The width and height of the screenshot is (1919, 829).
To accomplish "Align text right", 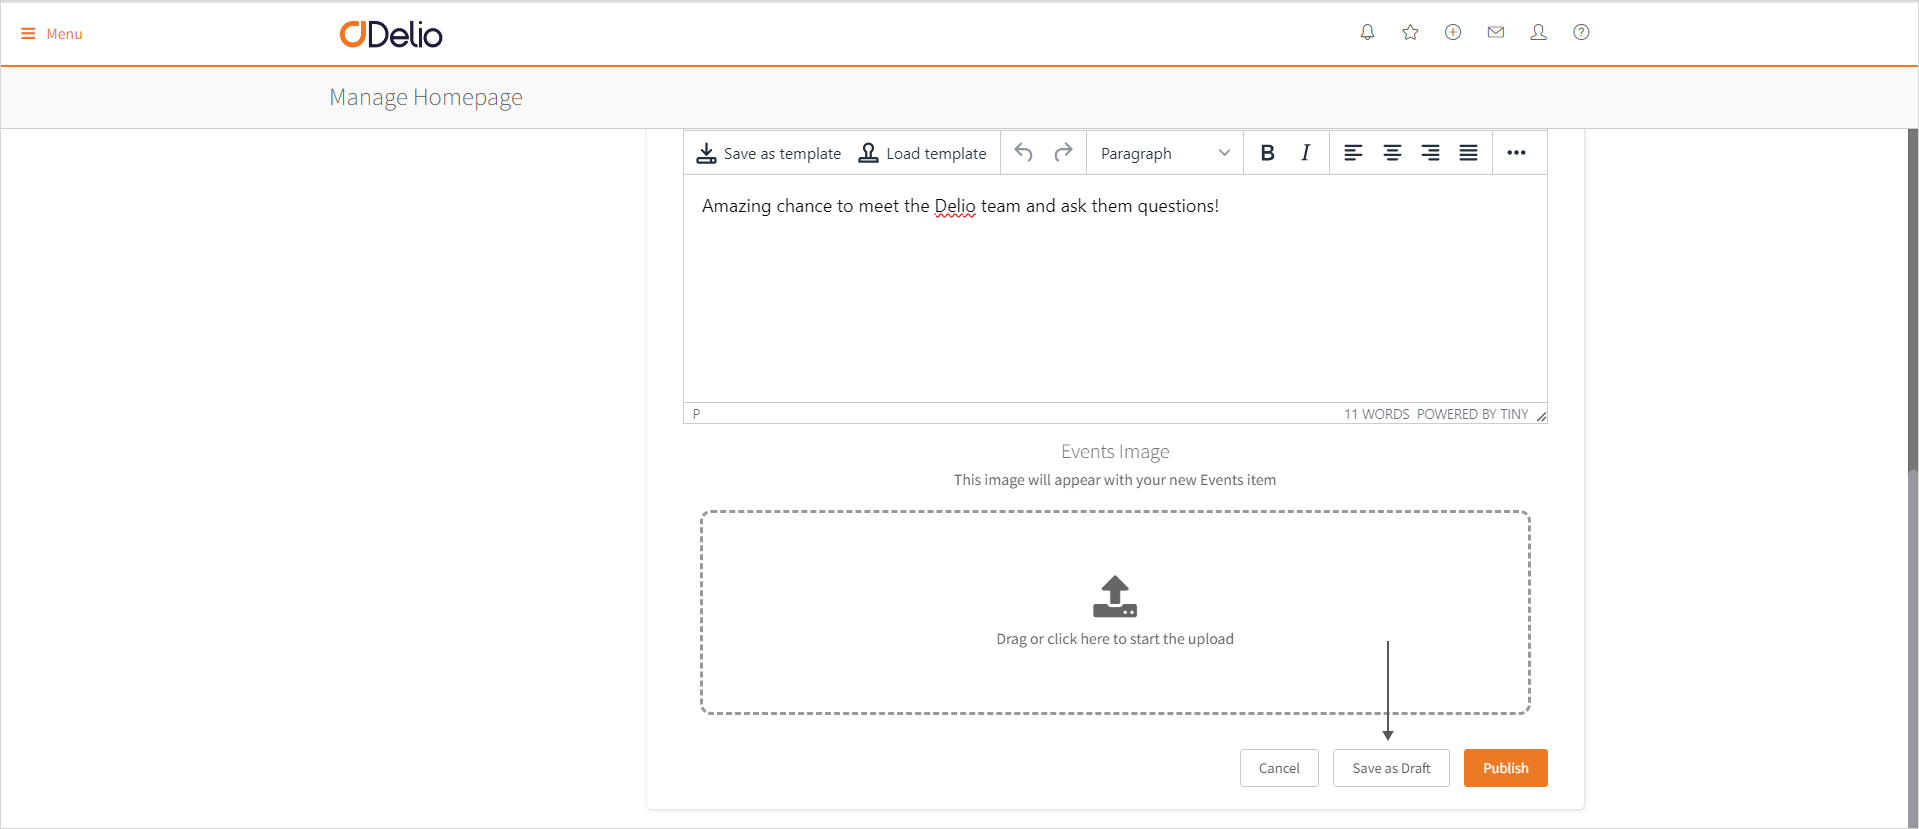I will click(1430, 153).
